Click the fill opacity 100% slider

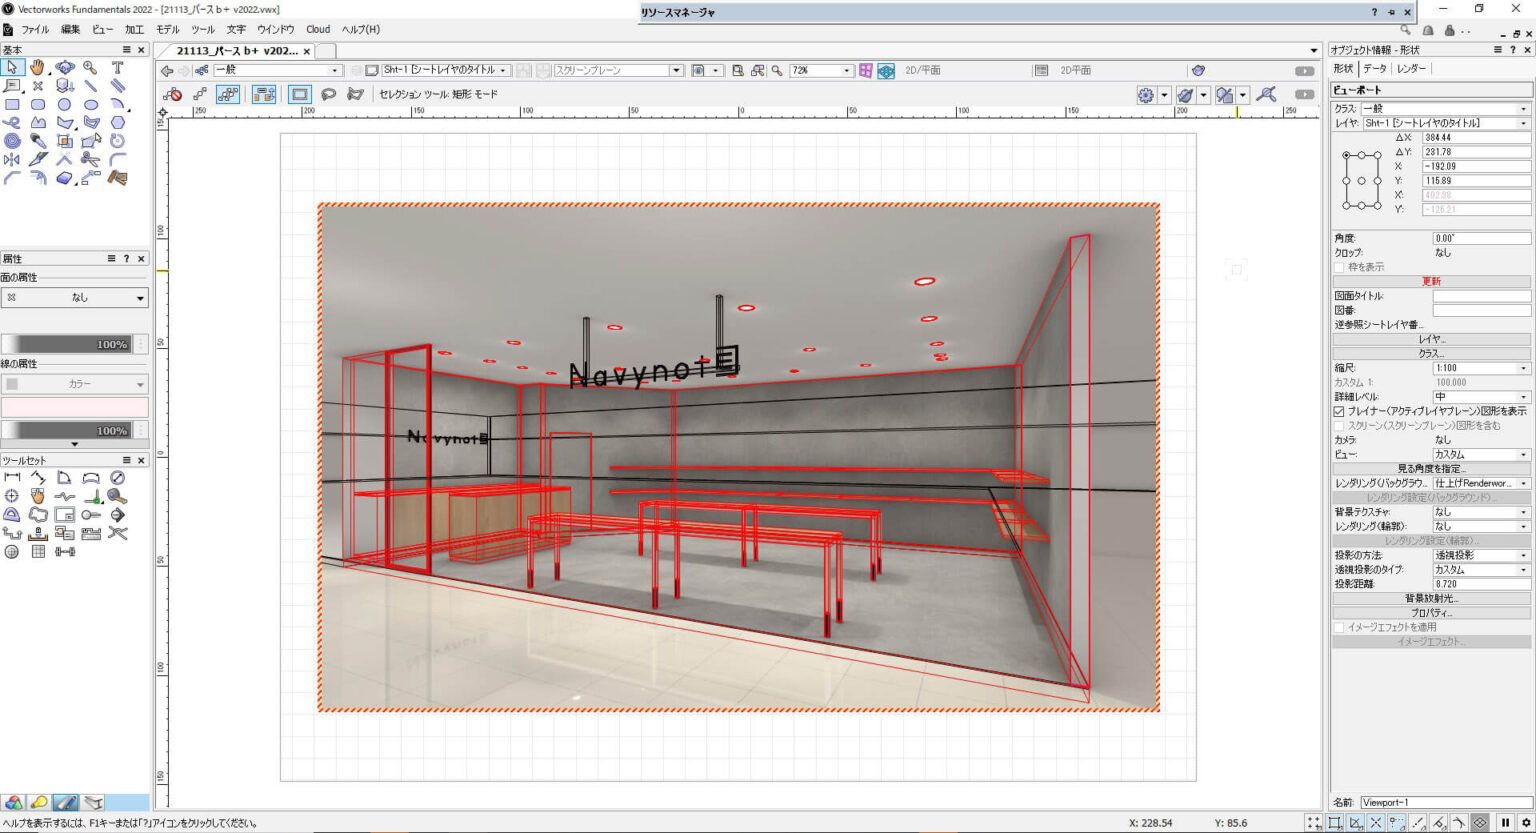click(x=66, y=344)
